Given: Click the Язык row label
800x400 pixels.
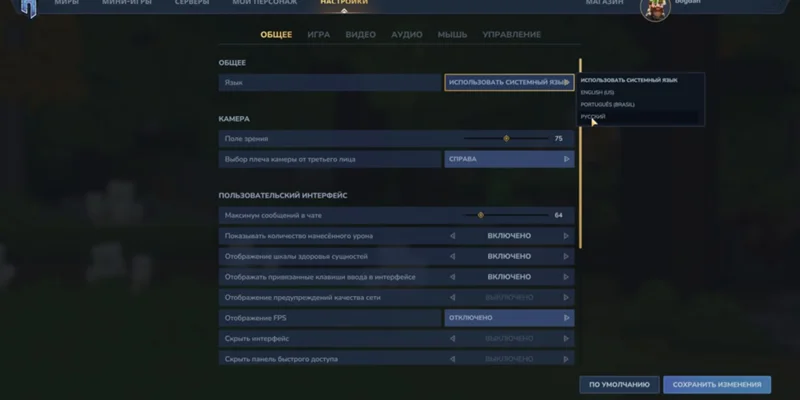Looking at the screenshot, I should pyautogui.click(x=234, y=82).
